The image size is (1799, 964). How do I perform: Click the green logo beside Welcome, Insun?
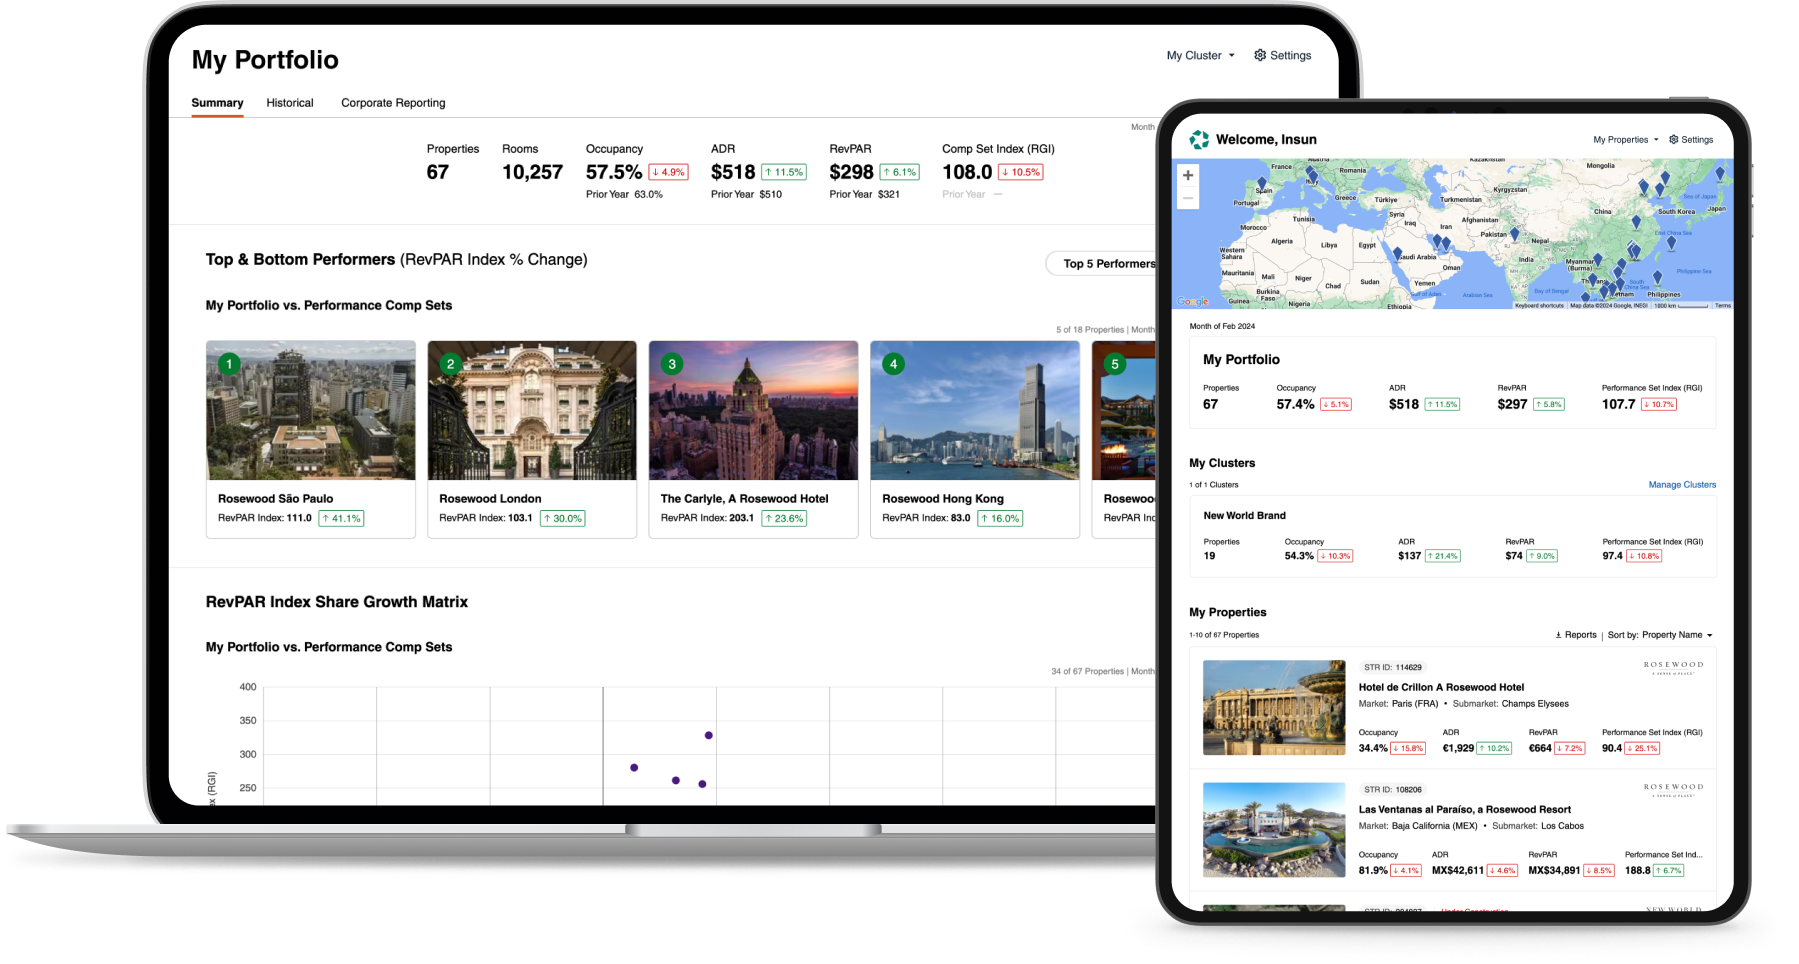tap(1199, 139)
